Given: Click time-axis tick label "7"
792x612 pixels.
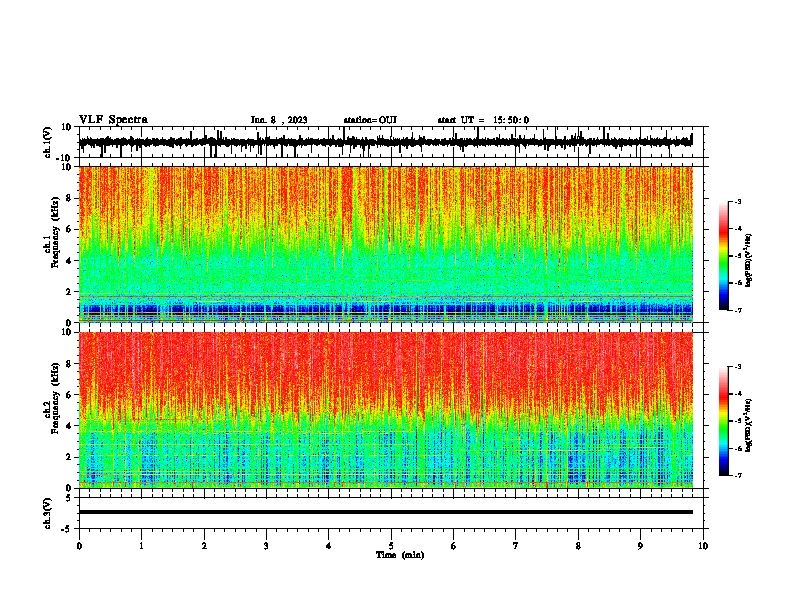Looking at the screenshot, I should (x=516, y=546).
